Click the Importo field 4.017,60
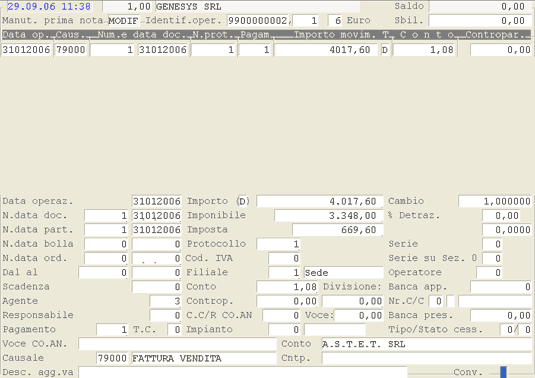 click(320, 201)
